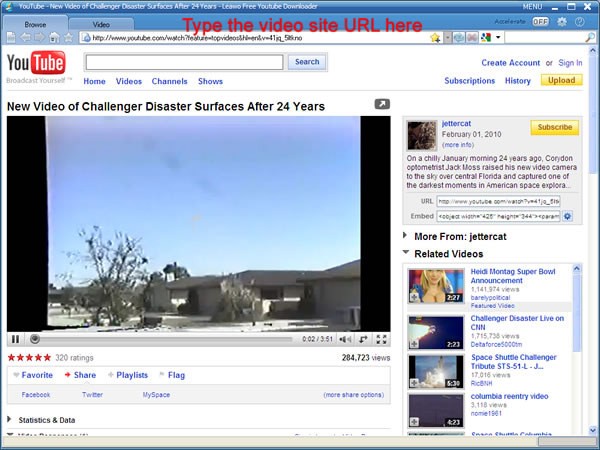The image size is (600, 450).
Task: Share the video on Facebook
Action: 36,395
